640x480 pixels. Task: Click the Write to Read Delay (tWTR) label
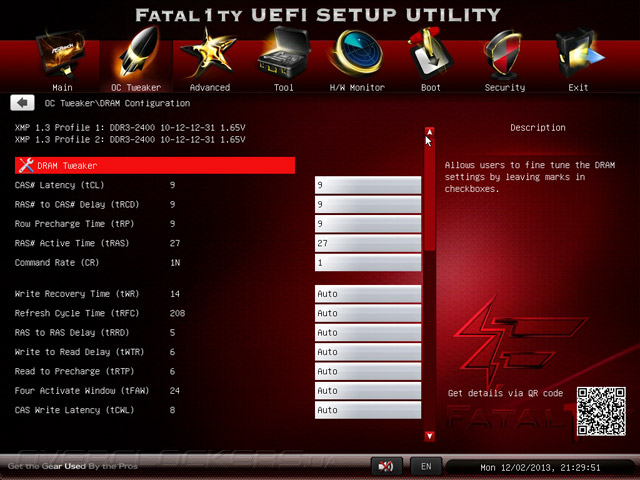pos(80,352)
